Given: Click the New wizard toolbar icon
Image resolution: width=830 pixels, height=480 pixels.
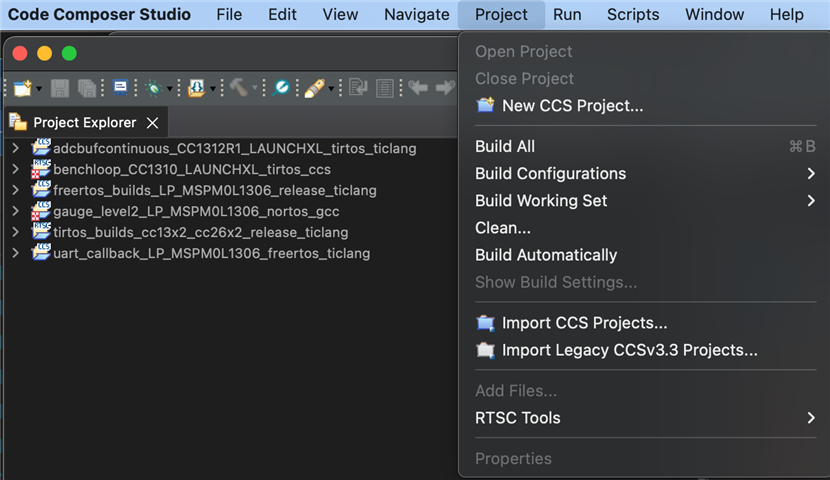Looking at the screenshot, I should coord(23,88).
